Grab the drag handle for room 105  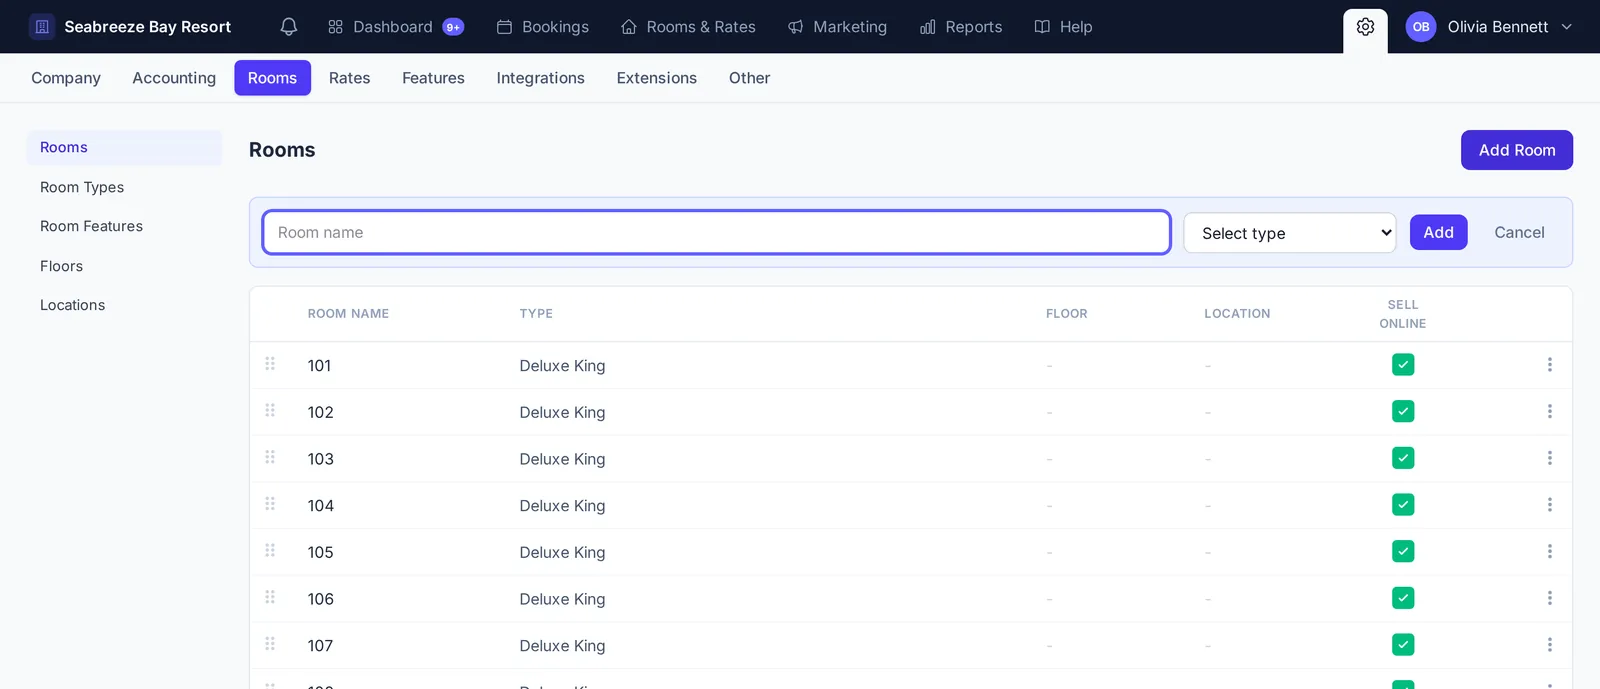click(x=270, y=551)
